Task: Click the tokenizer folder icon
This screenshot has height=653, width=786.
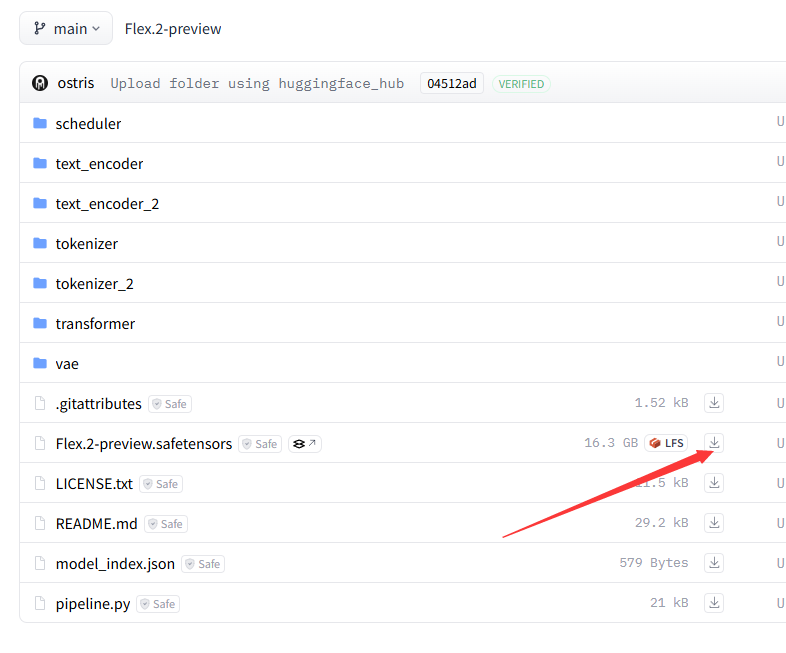Action: point(40,243)
